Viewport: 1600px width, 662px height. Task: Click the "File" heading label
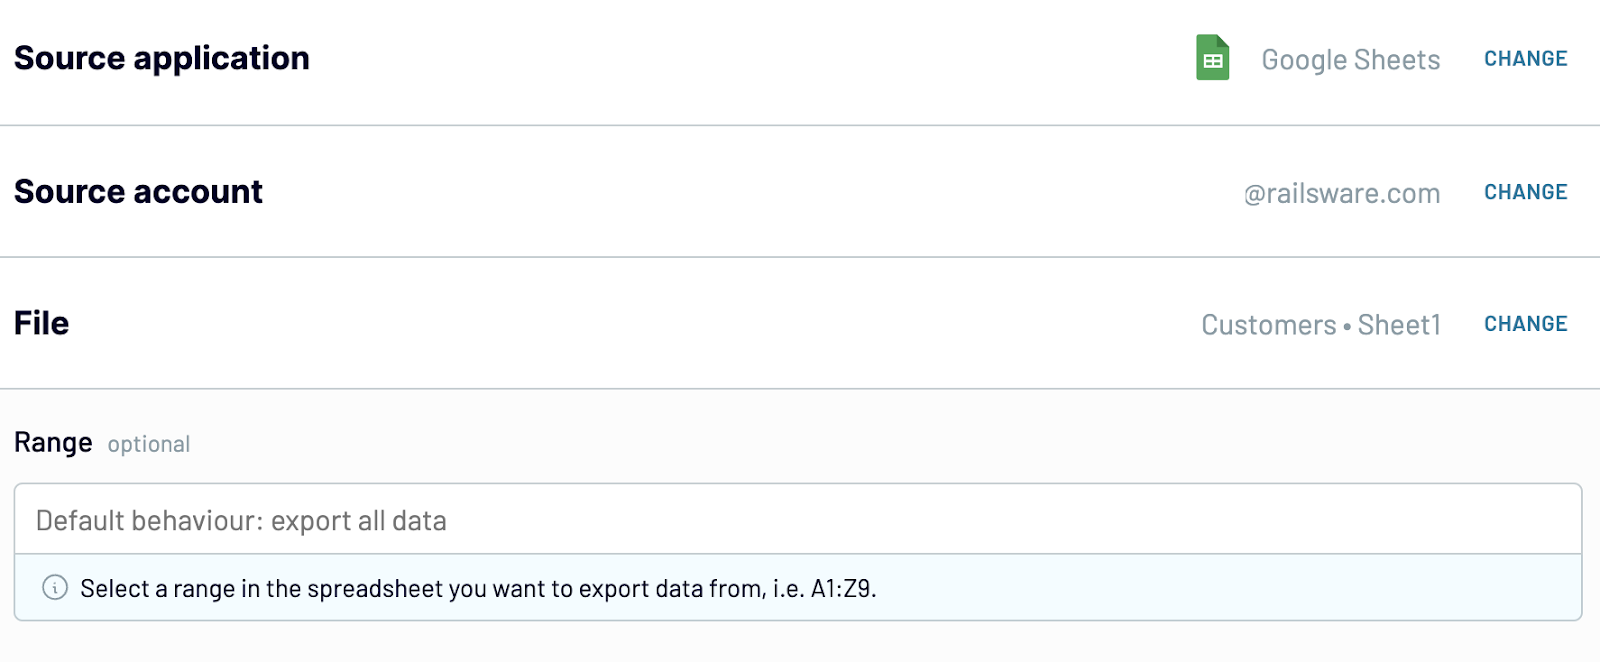(41, 322)
